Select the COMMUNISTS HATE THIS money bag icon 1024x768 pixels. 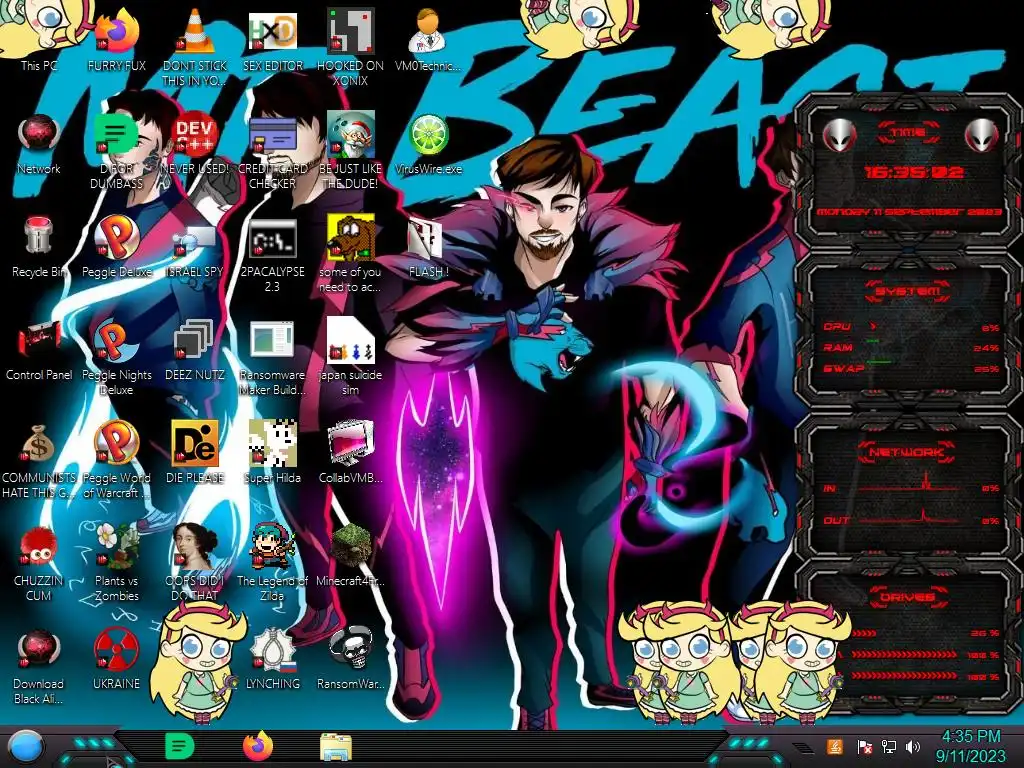click(x=39, y=460)
